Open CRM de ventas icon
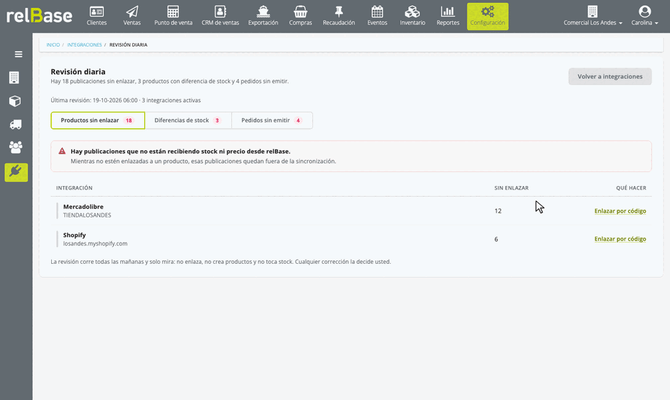The image size is (670, 400). point(220,12)
